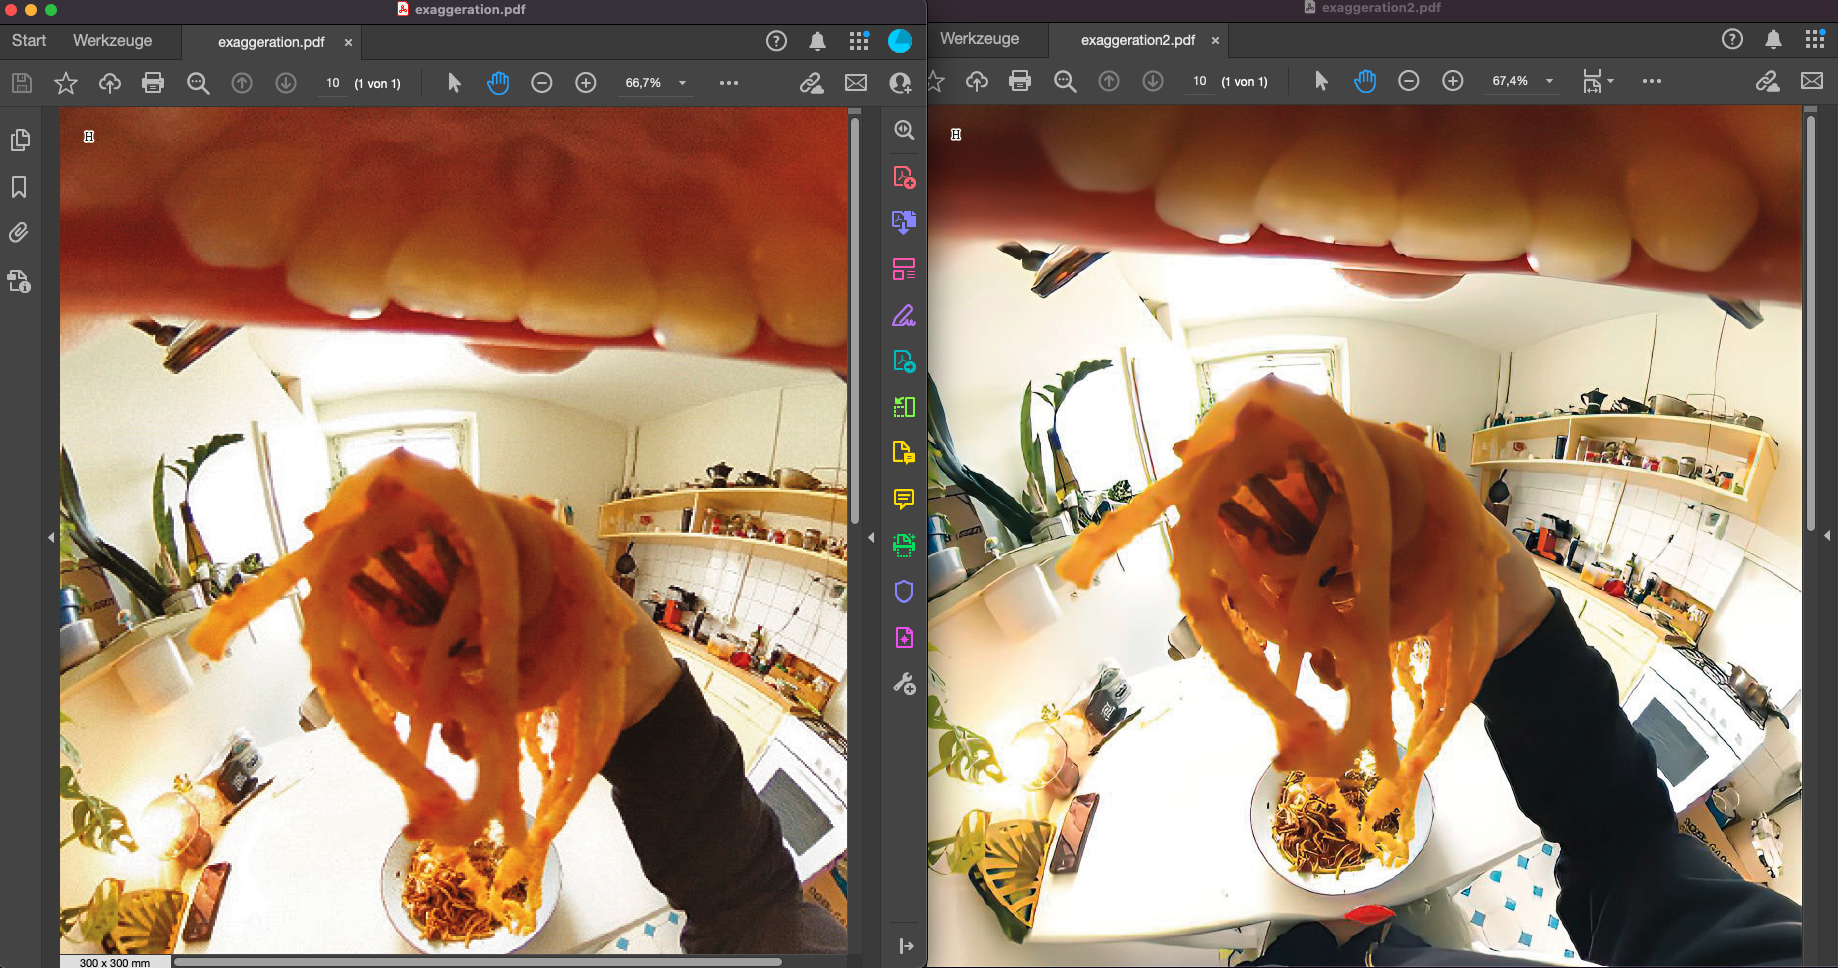Activate the hand tool in exaggeration.pdf window

click(x=498, y=83)
